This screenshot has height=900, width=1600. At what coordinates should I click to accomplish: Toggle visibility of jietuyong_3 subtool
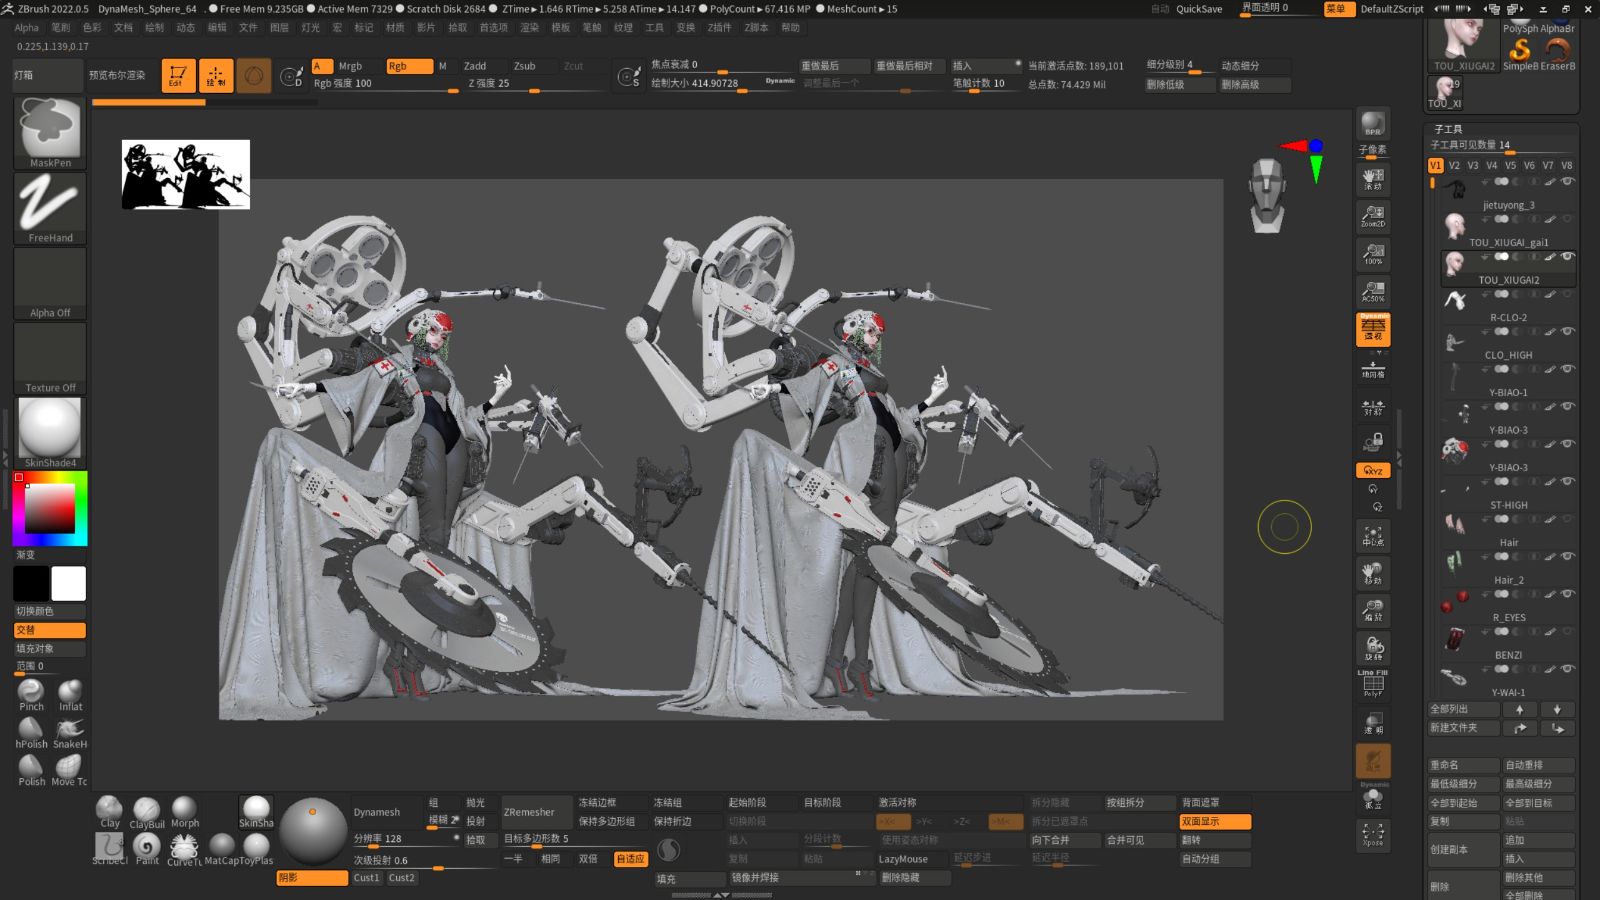click(x=1568, y=182)
